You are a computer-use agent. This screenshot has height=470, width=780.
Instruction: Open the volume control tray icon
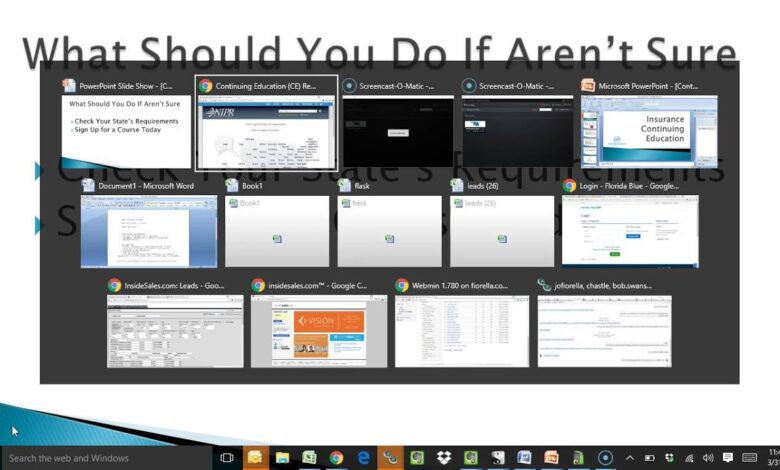point(708,458)
